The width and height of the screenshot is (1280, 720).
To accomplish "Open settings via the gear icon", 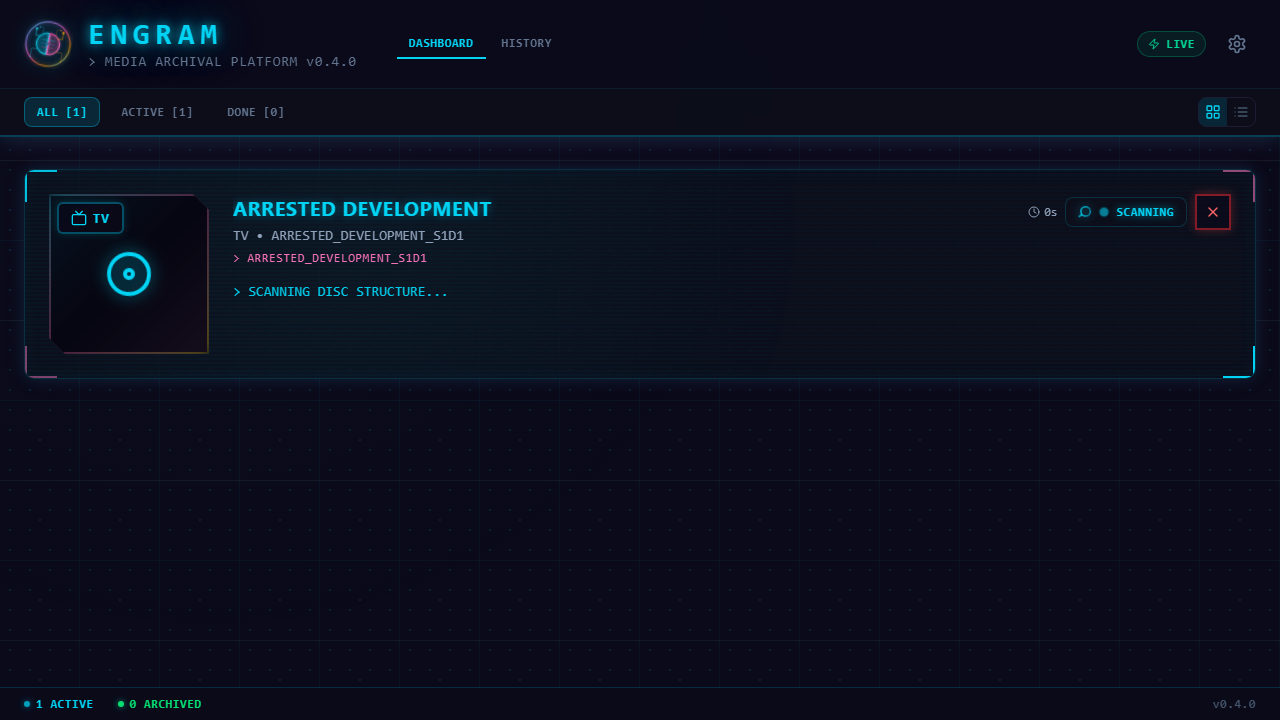I will (x=1237, y=44).
